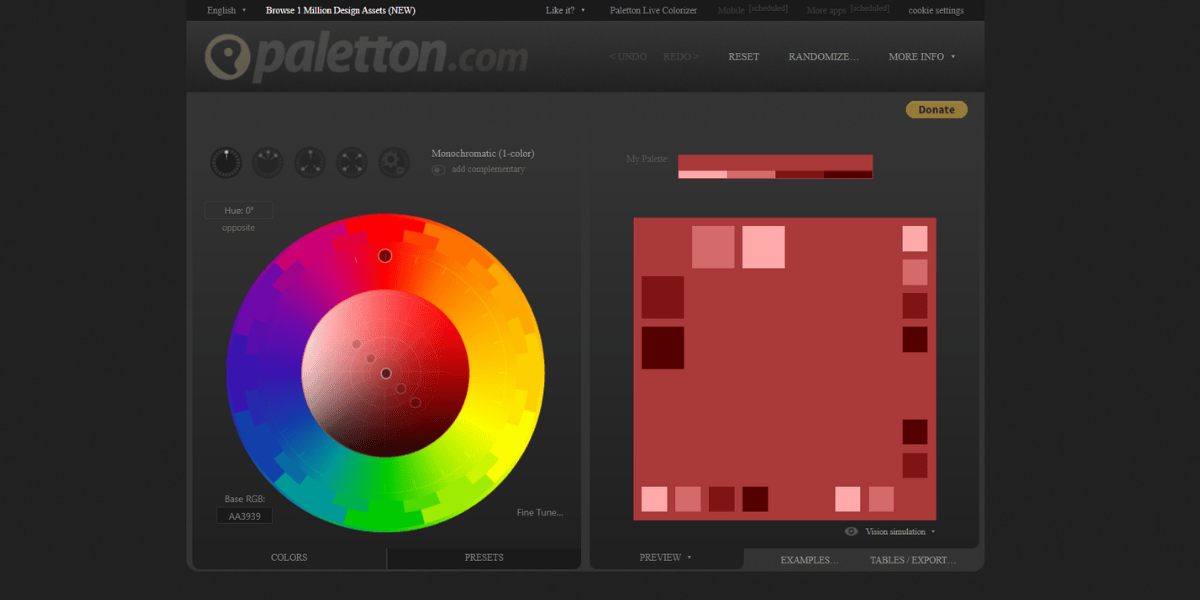Select the Free style gears mode icon
The height and width of the screenshot is (600, 1200).
(x=394, y=163)
